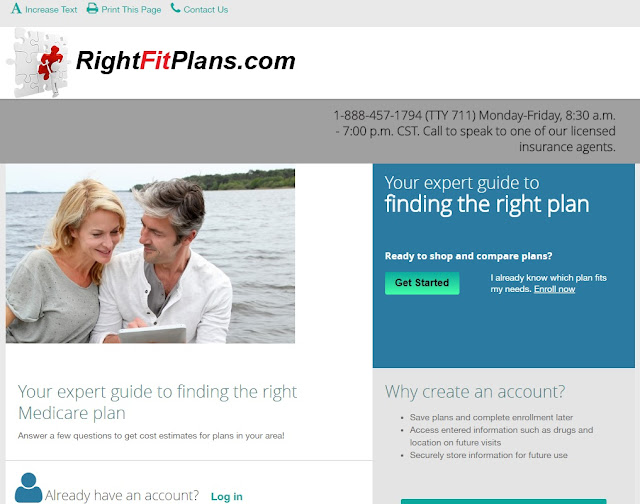This screenshot has height=504, width=640.
Task: Select Print This Page link
Action: [x=131, y=9]
